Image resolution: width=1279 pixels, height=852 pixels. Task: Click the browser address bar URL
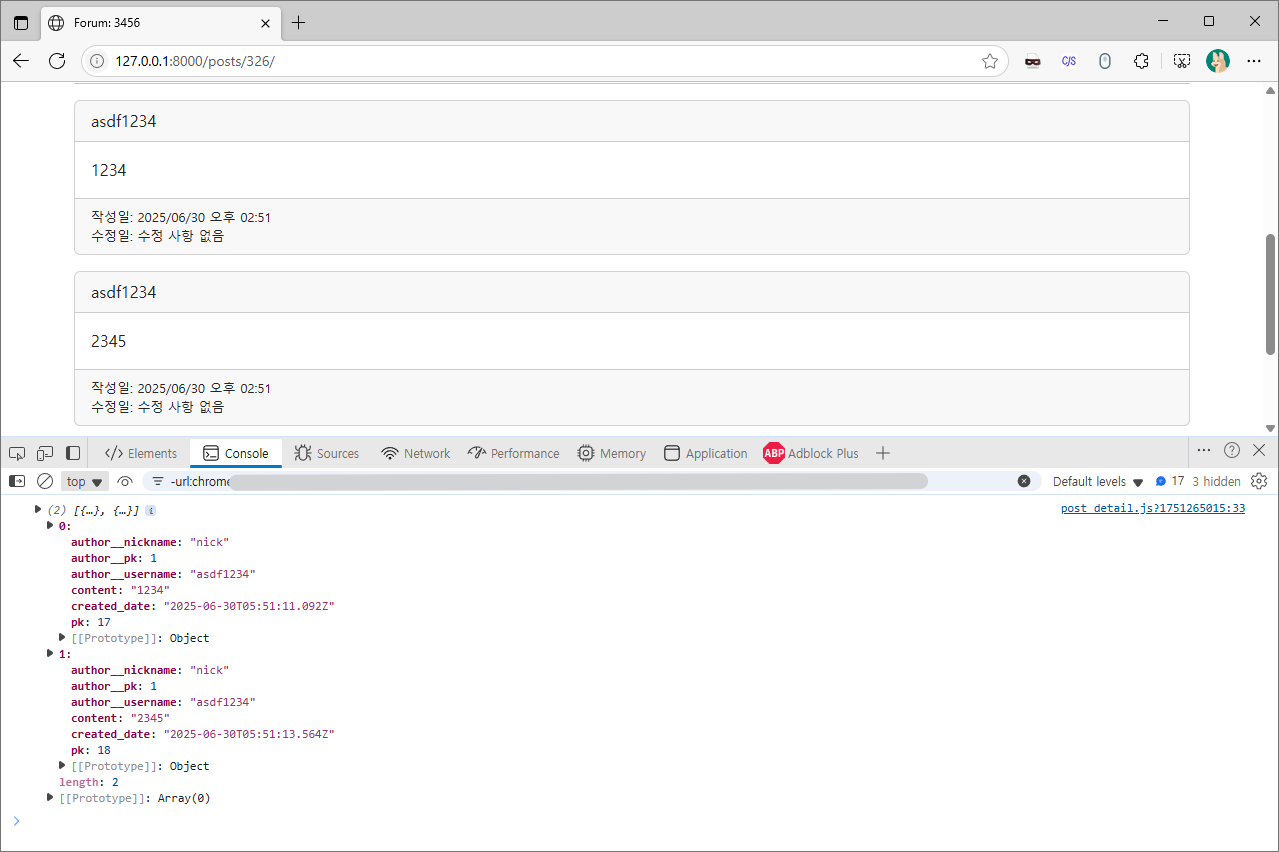tap(195, 61)
